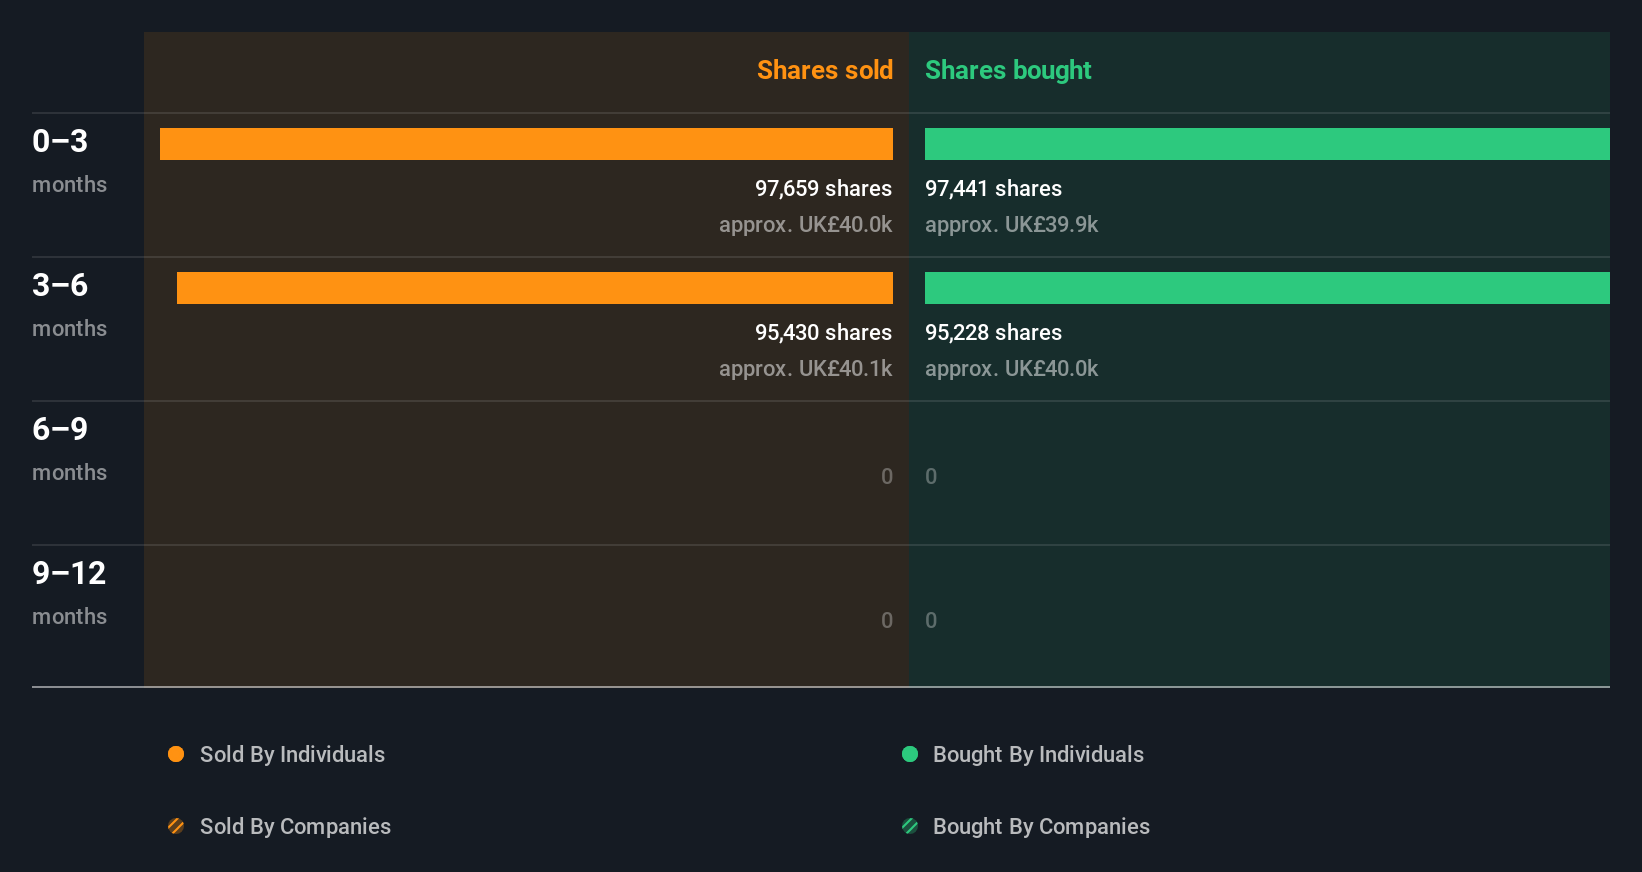
Task: Click the 6–9 months shares sold zero
Action: pyautogui.click(x=887, y=477)
